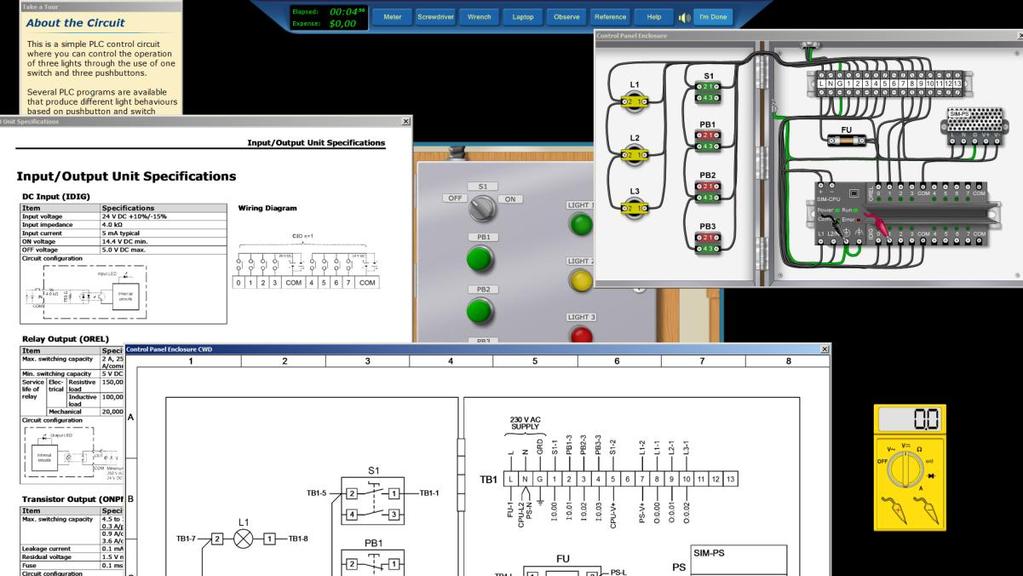Click the "Input voltage" row in the DC Input table

coord(124,216)
